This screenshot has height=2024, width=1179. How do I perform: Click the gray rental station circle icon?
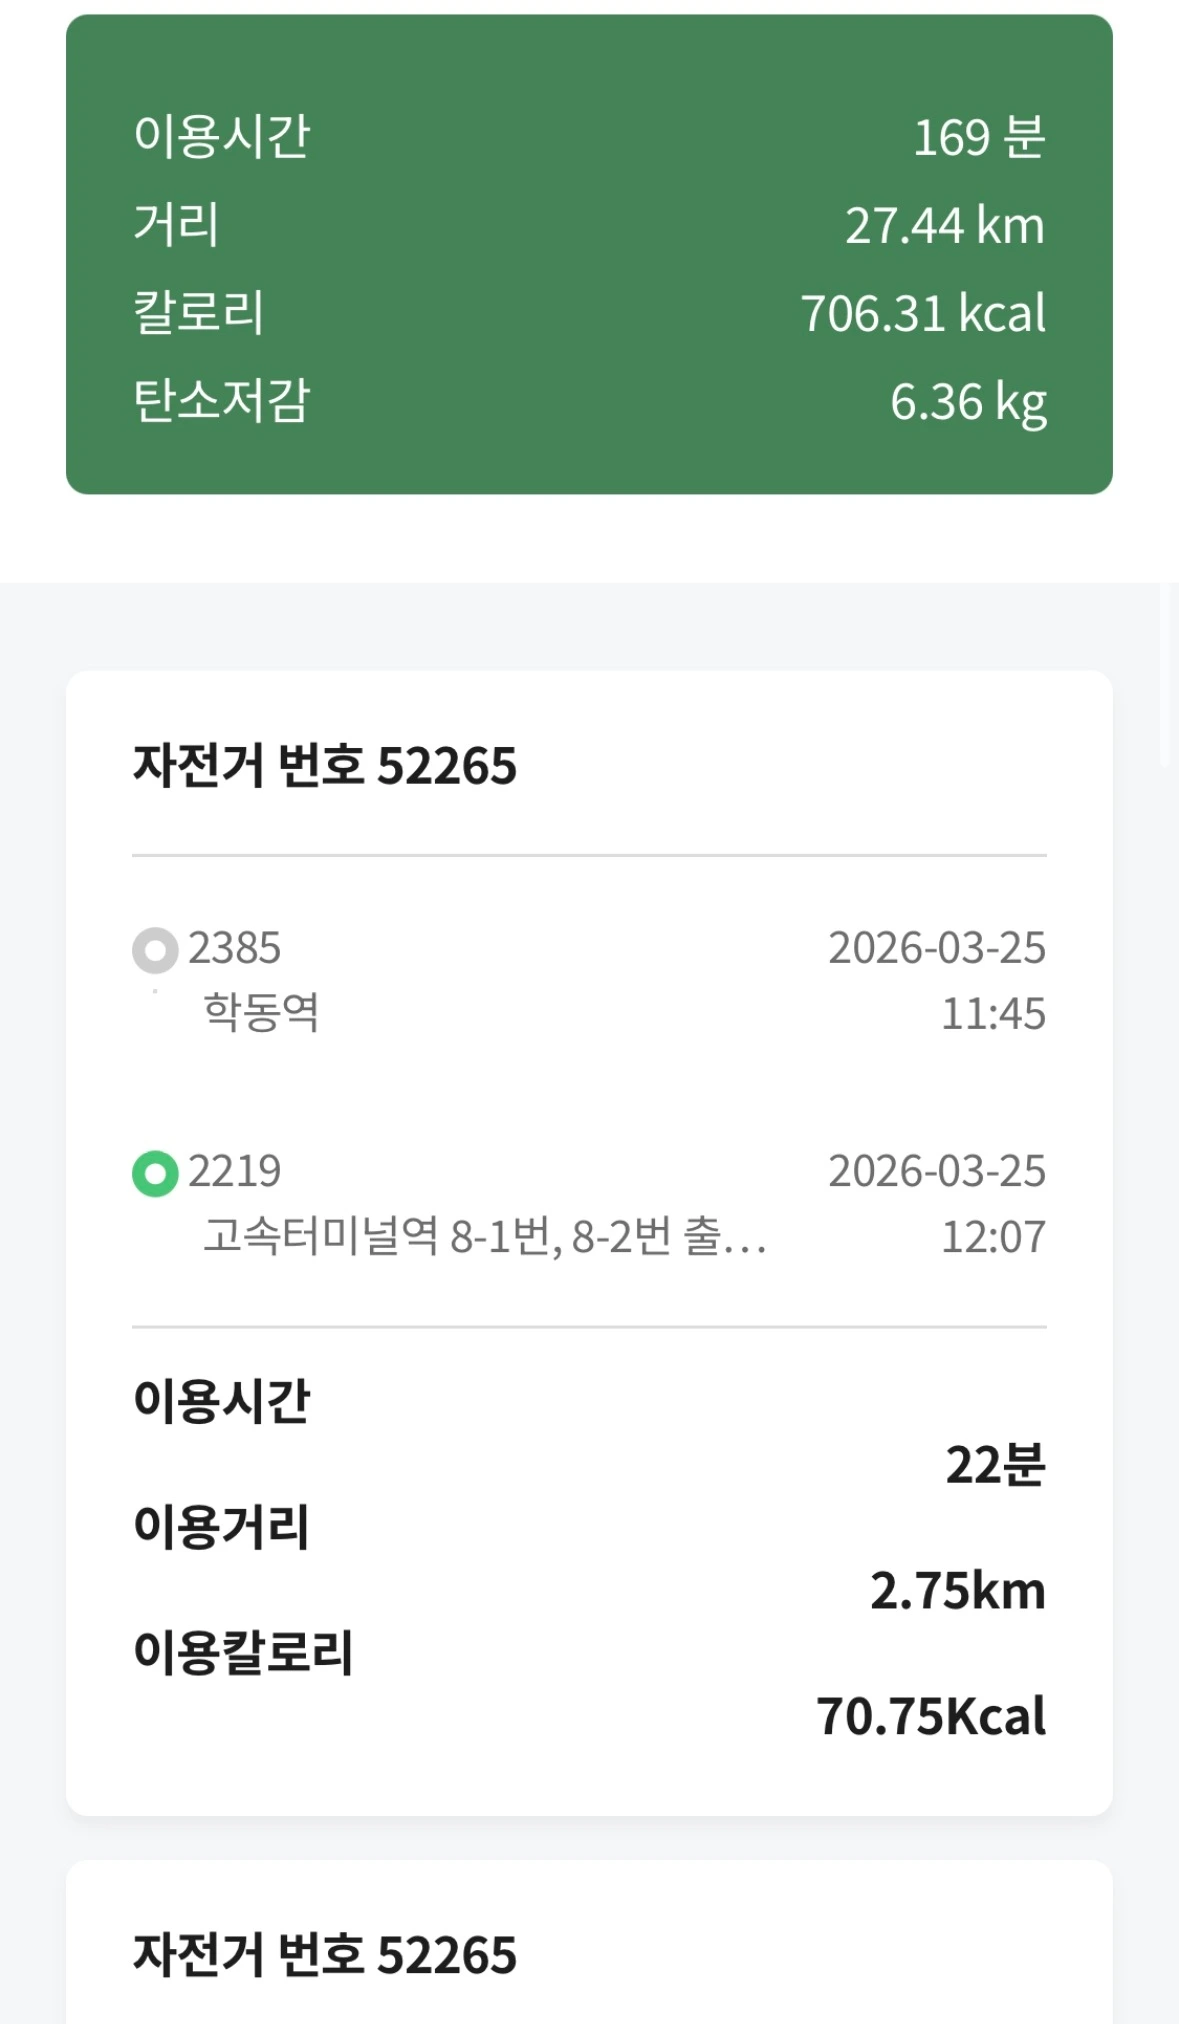(155, 950)
